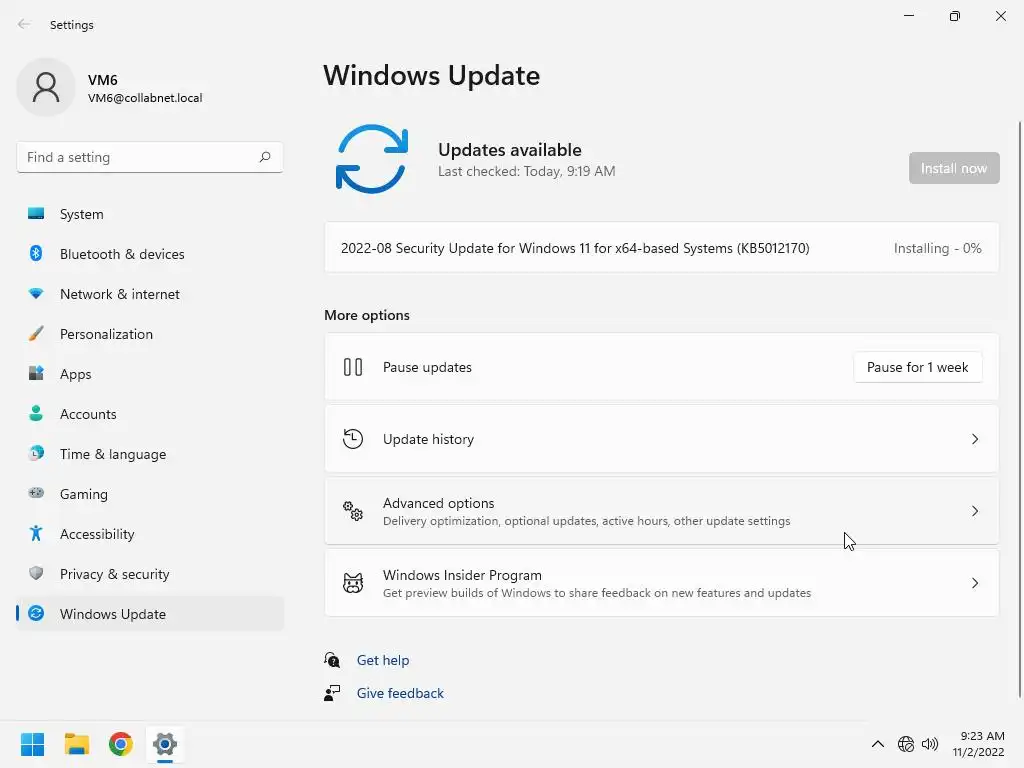Click the Windows Update sync icon in sidebar
Screen dimensions: 1024x768
point(36,613)
